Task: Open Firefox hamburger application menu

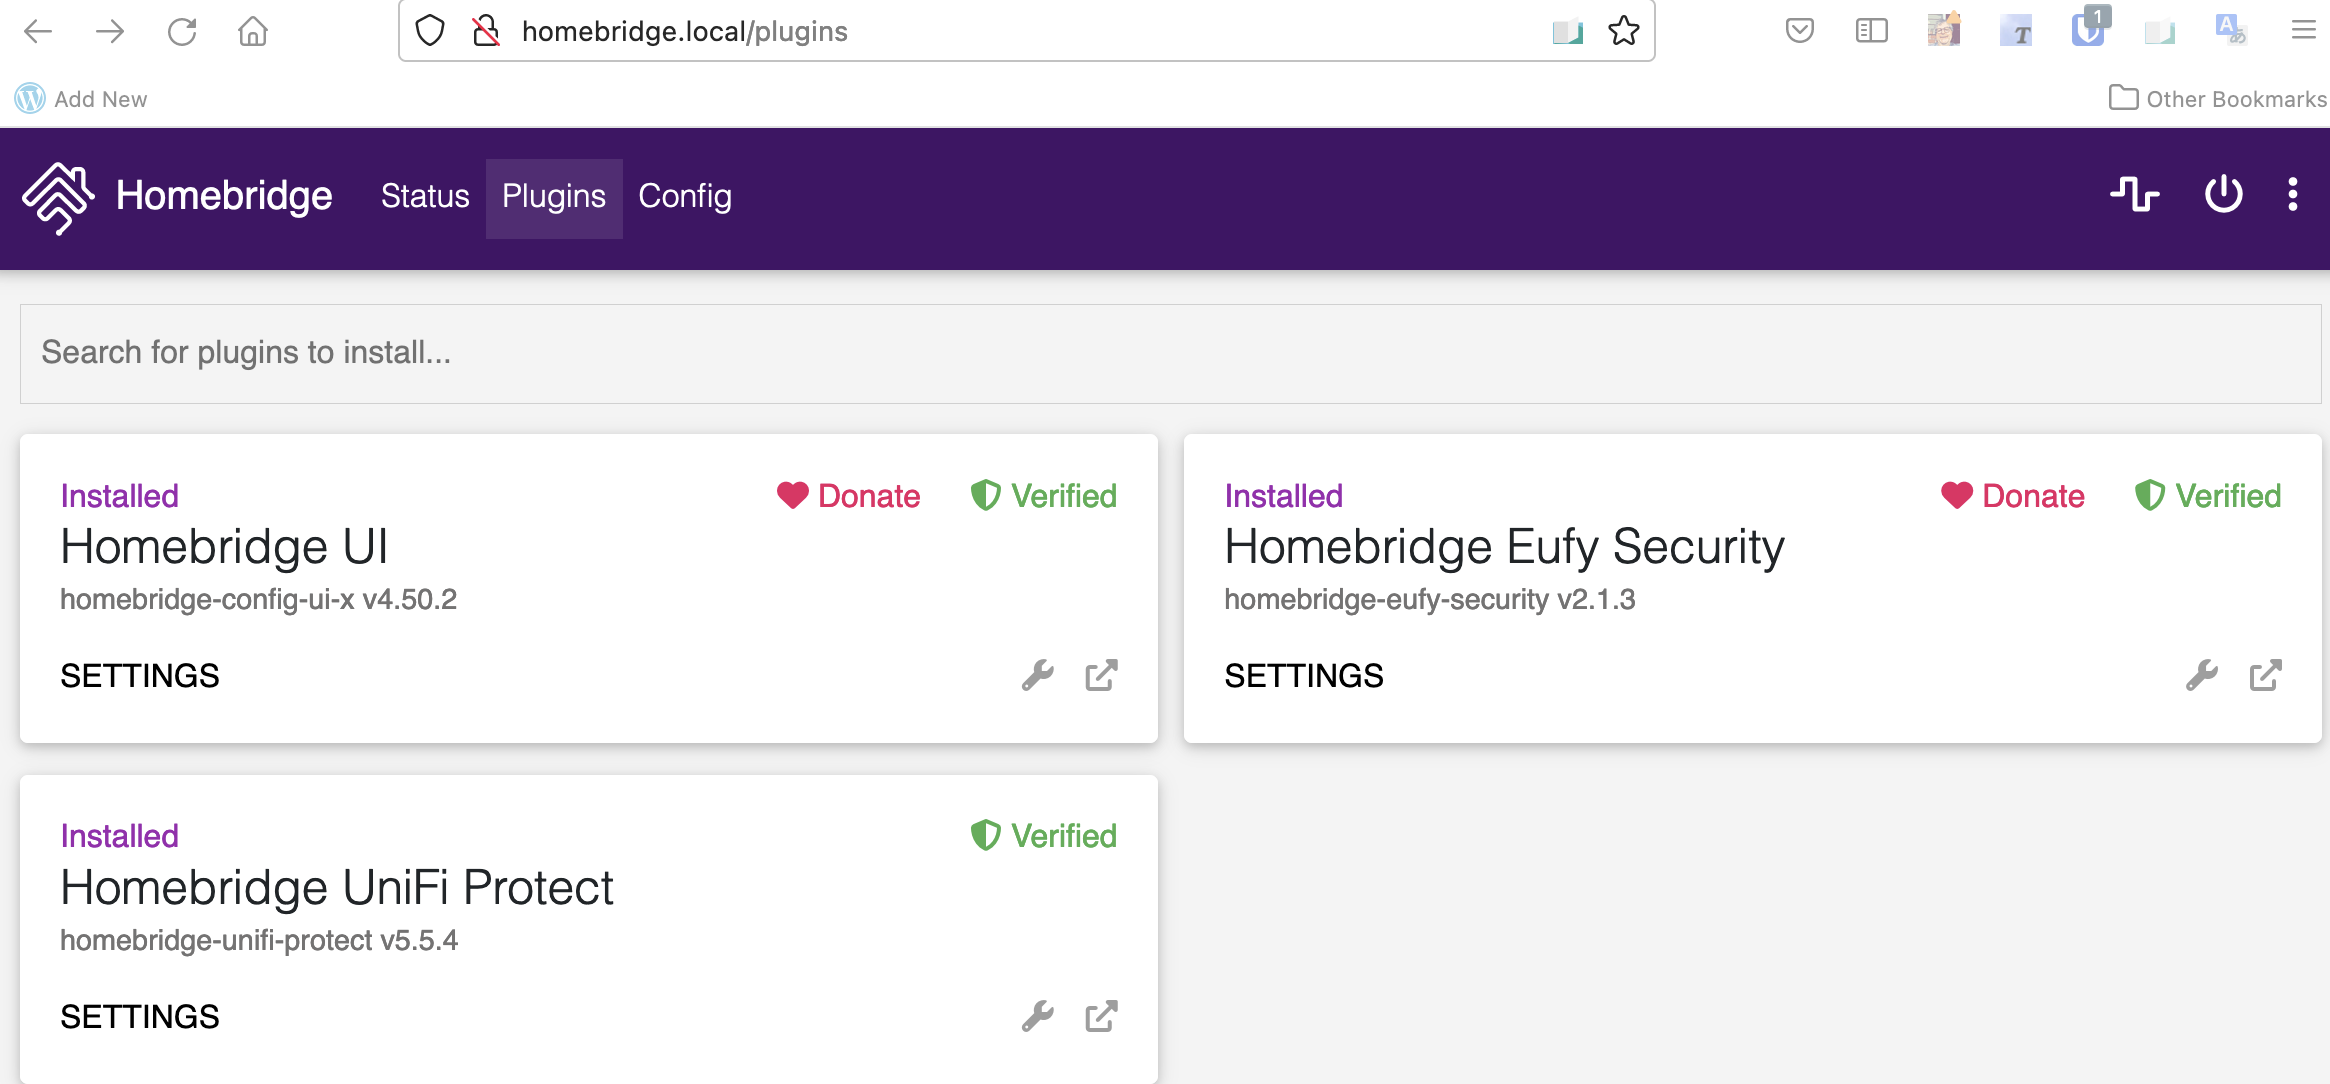Action: click(x=2303, y=31)
